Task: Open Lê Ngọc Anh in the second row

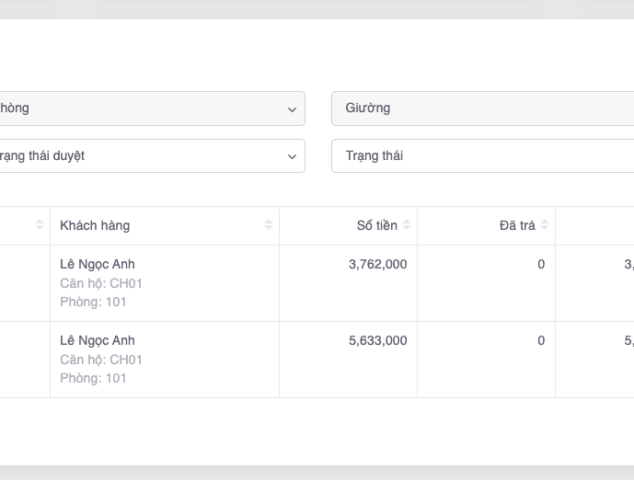Action: tap(97, 341)
